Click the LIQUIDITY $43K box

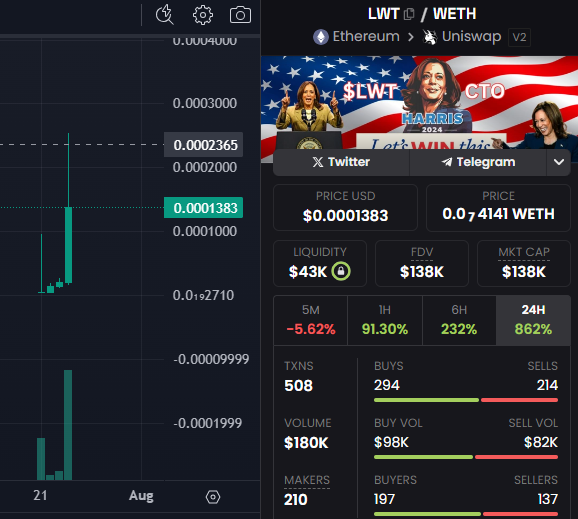(320, 264)
